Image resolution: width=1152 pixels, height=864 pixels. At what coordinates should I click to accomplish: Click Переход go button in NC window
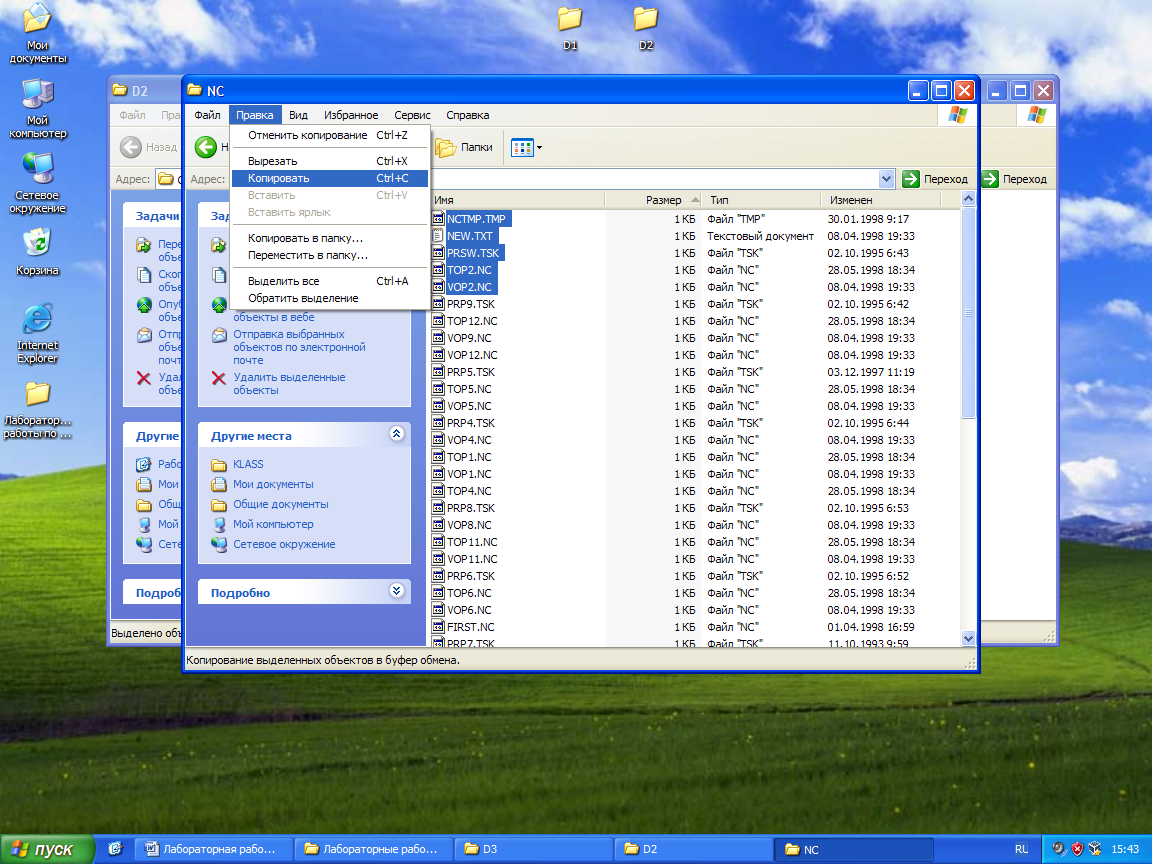tap(936, 179)
